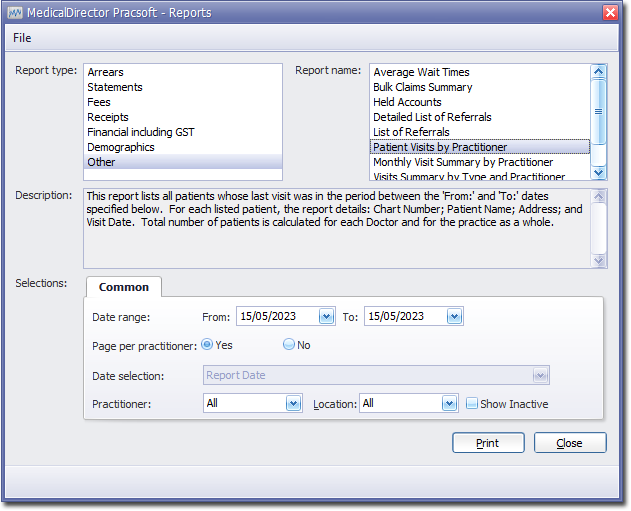Enable the Show Inactive checkbox

click(472, 404)
